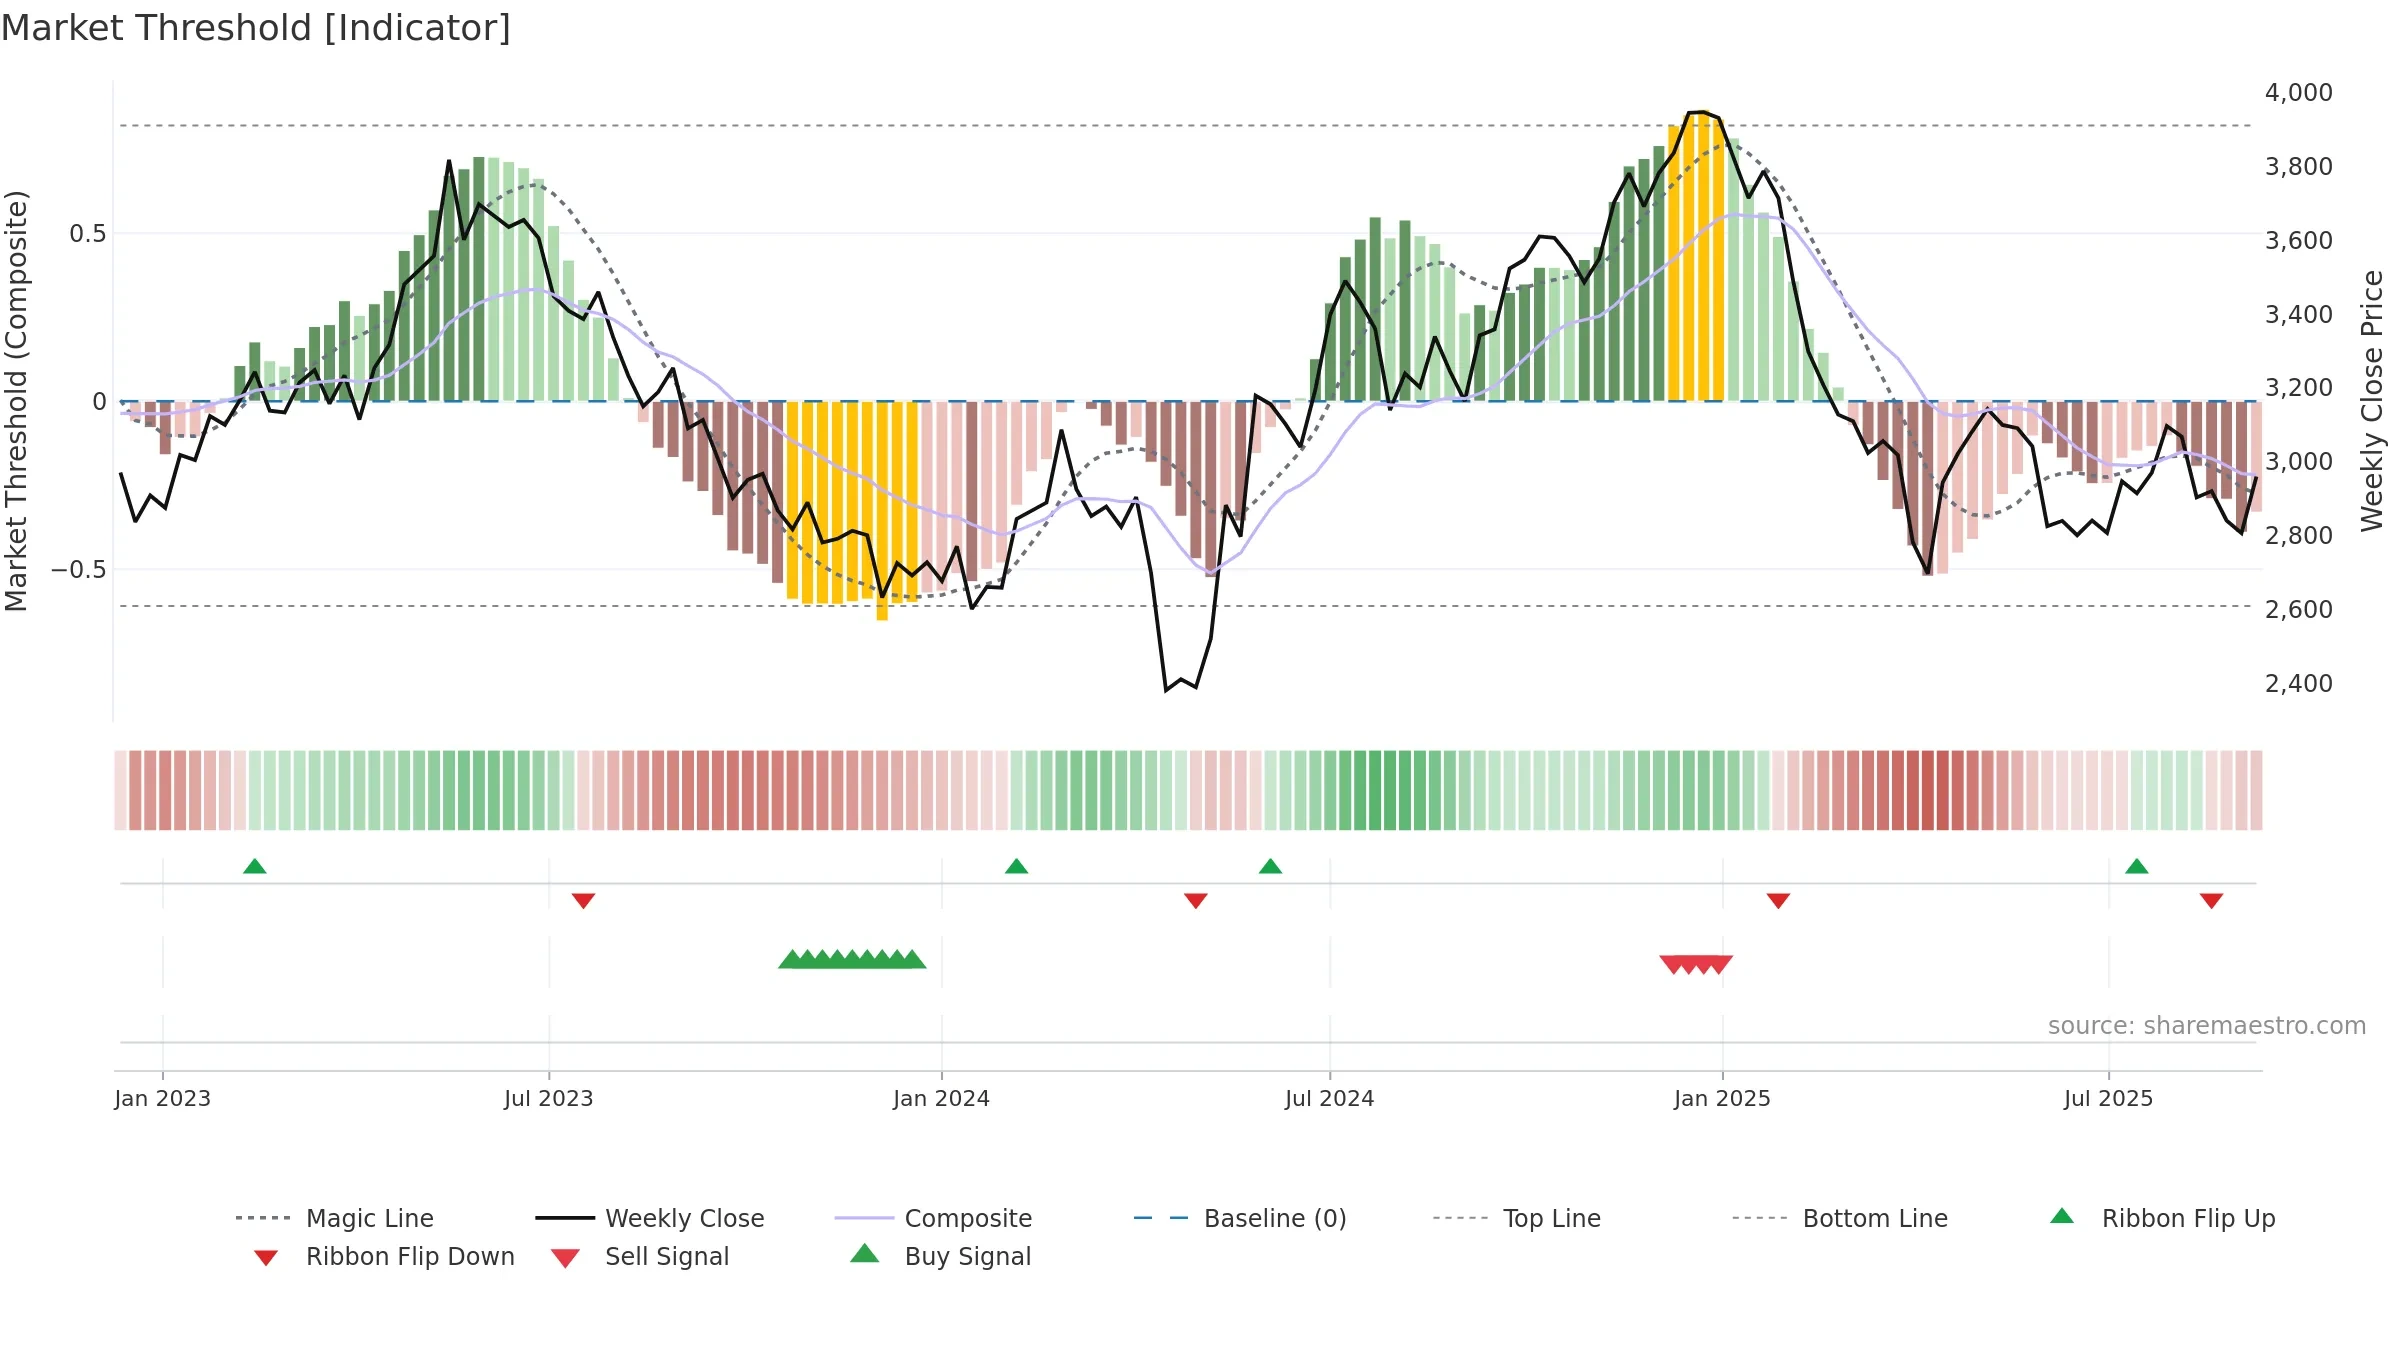This screenshot has height=1350, width=2400.
Task: Click Ribbon Flip Down marker around May 2024
Action: 1196,900
